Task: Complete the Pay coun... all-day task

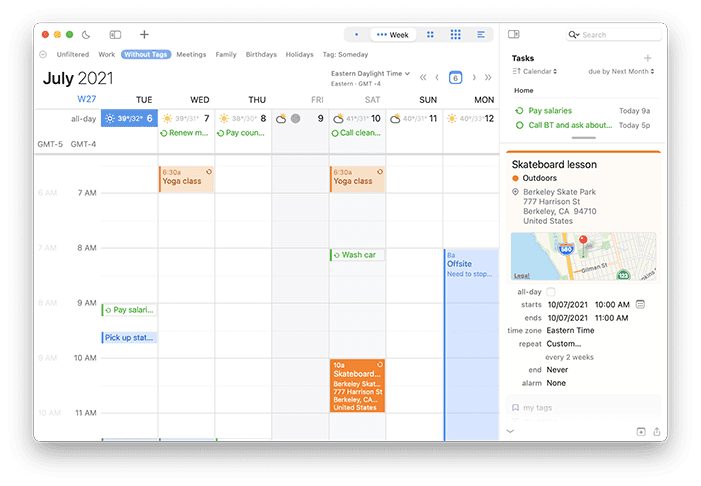Action: click(220, 133)
